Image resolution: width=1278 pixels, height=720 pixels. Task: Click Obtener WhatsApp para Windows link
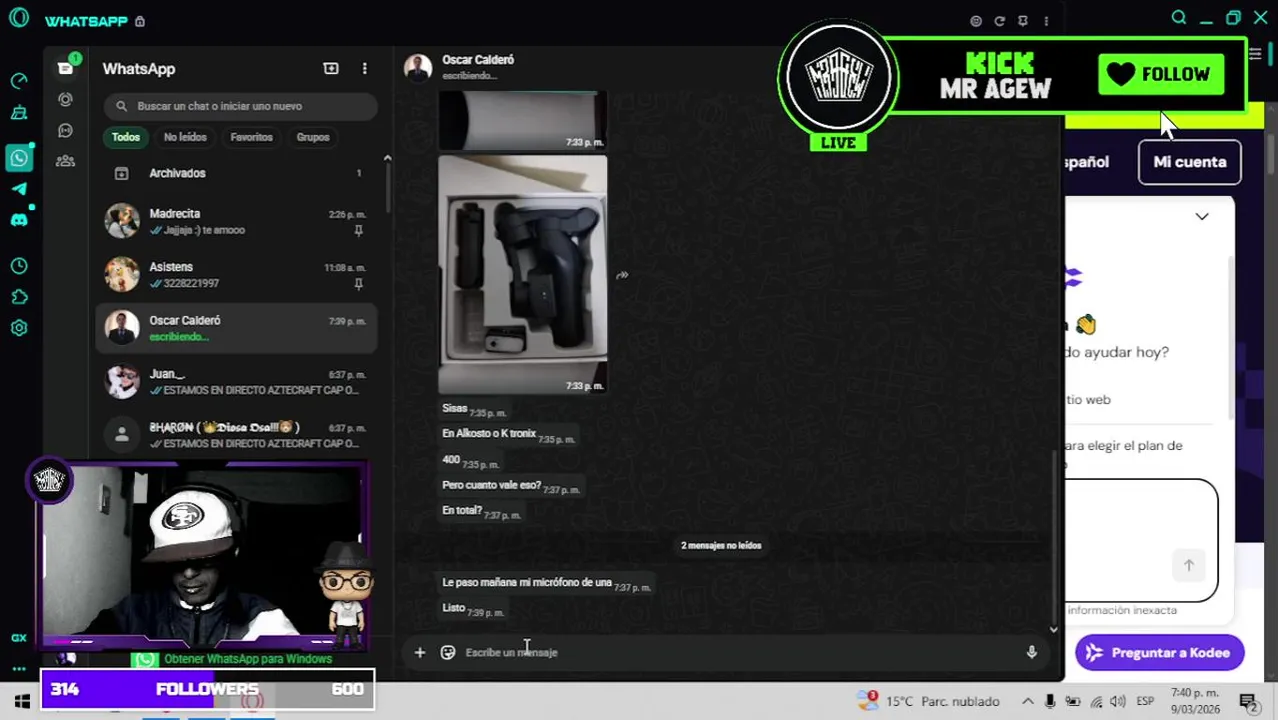tap(247, 659)
